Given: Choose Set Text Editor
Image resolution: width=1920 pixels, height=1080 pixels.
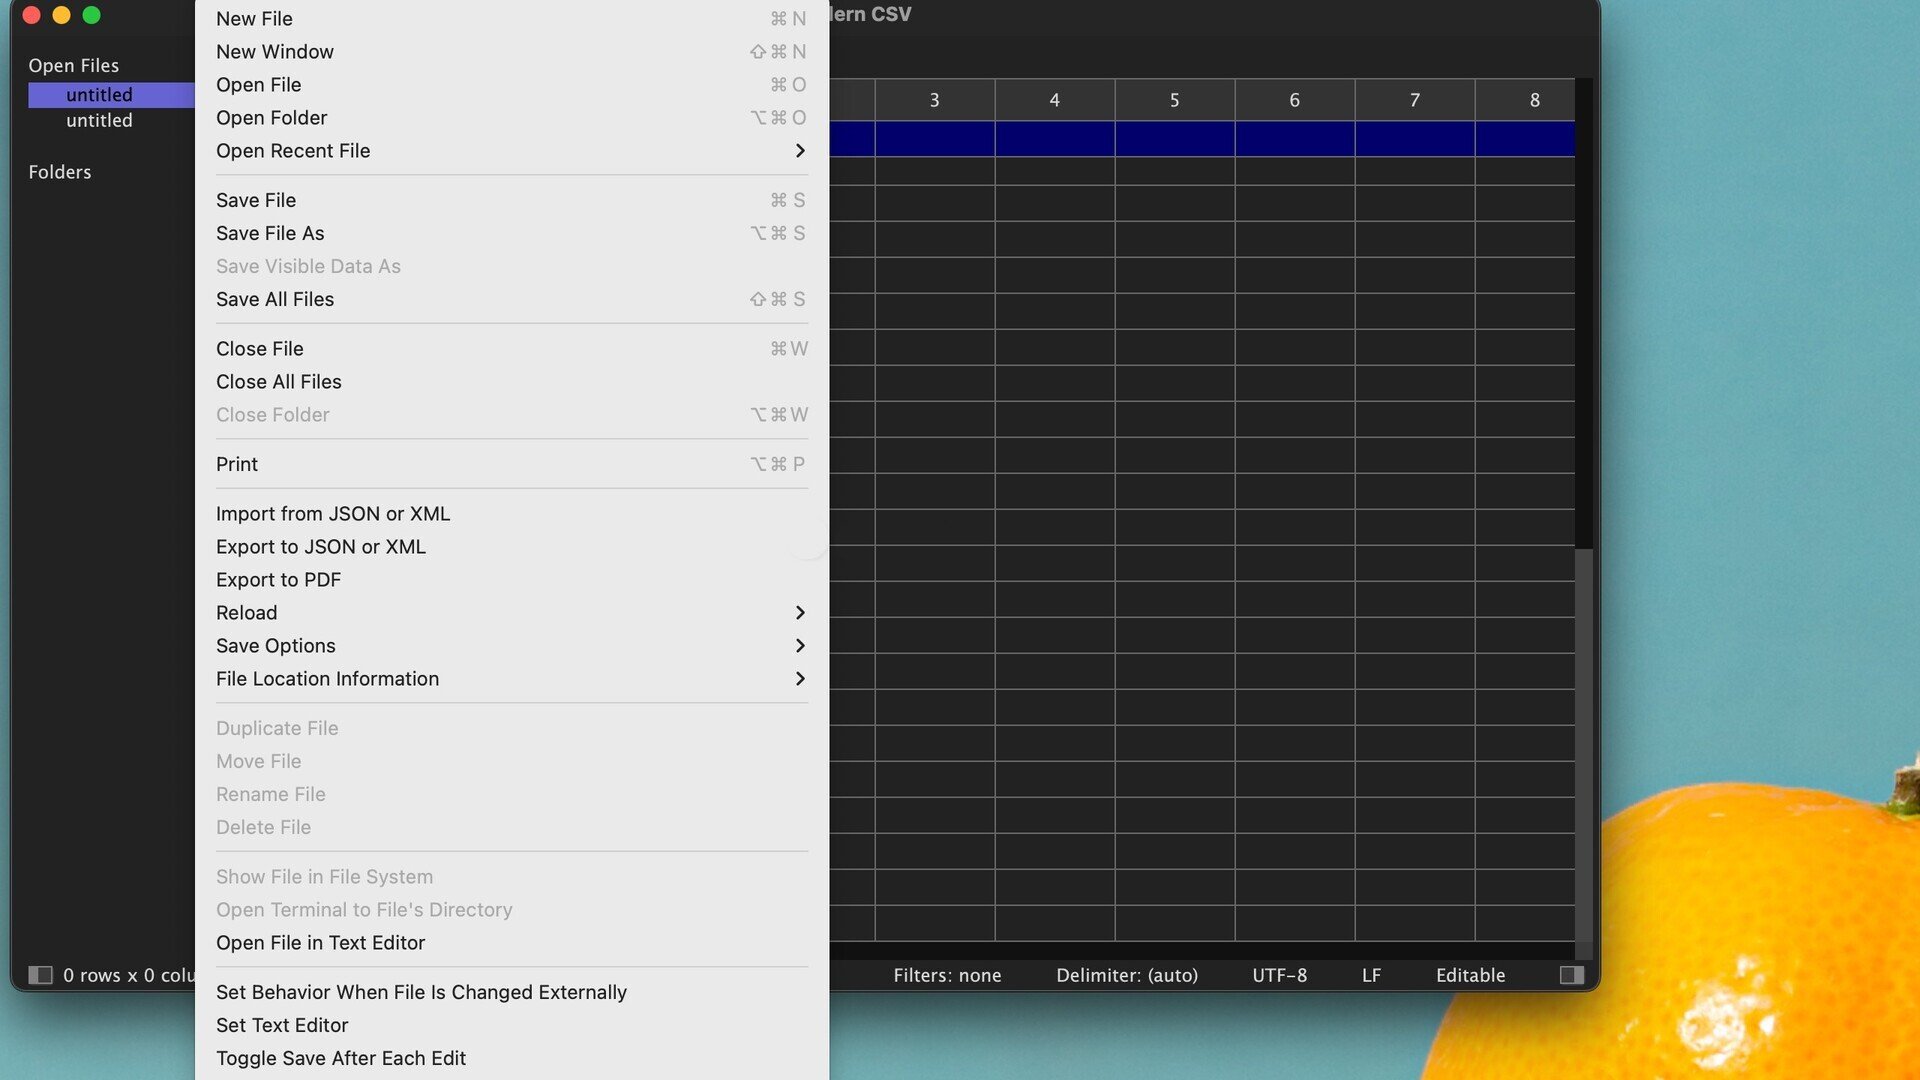Looking at the screenshot, I should [512, 1025].
